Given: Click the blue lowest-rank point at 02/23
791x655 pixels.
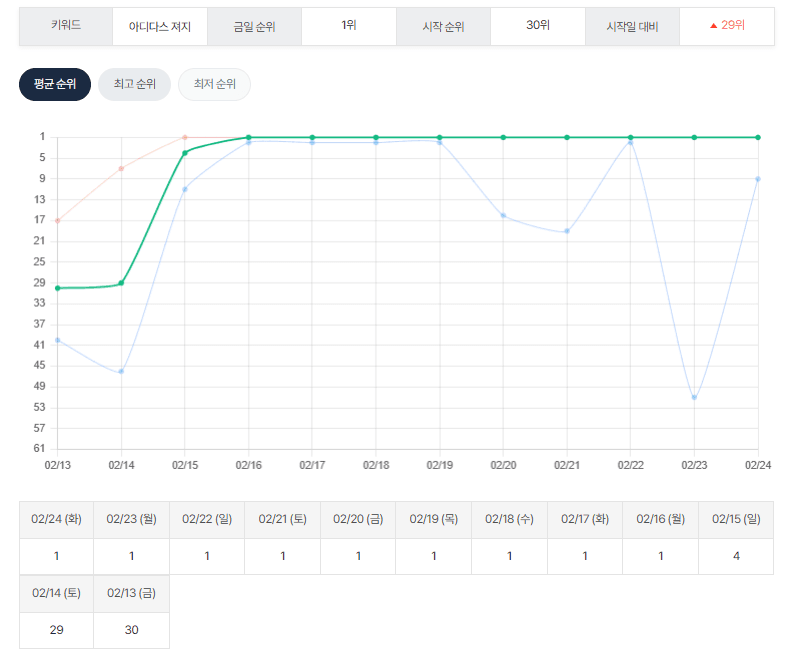Looking at the screenshot, I should point(694,397).
